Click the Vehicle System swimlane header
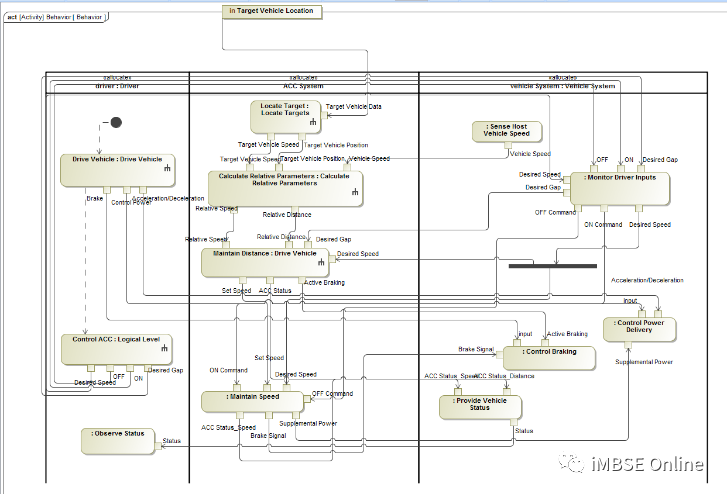This screenshot has height=494, width=727. pyautogui.click(x=562, y=86)
